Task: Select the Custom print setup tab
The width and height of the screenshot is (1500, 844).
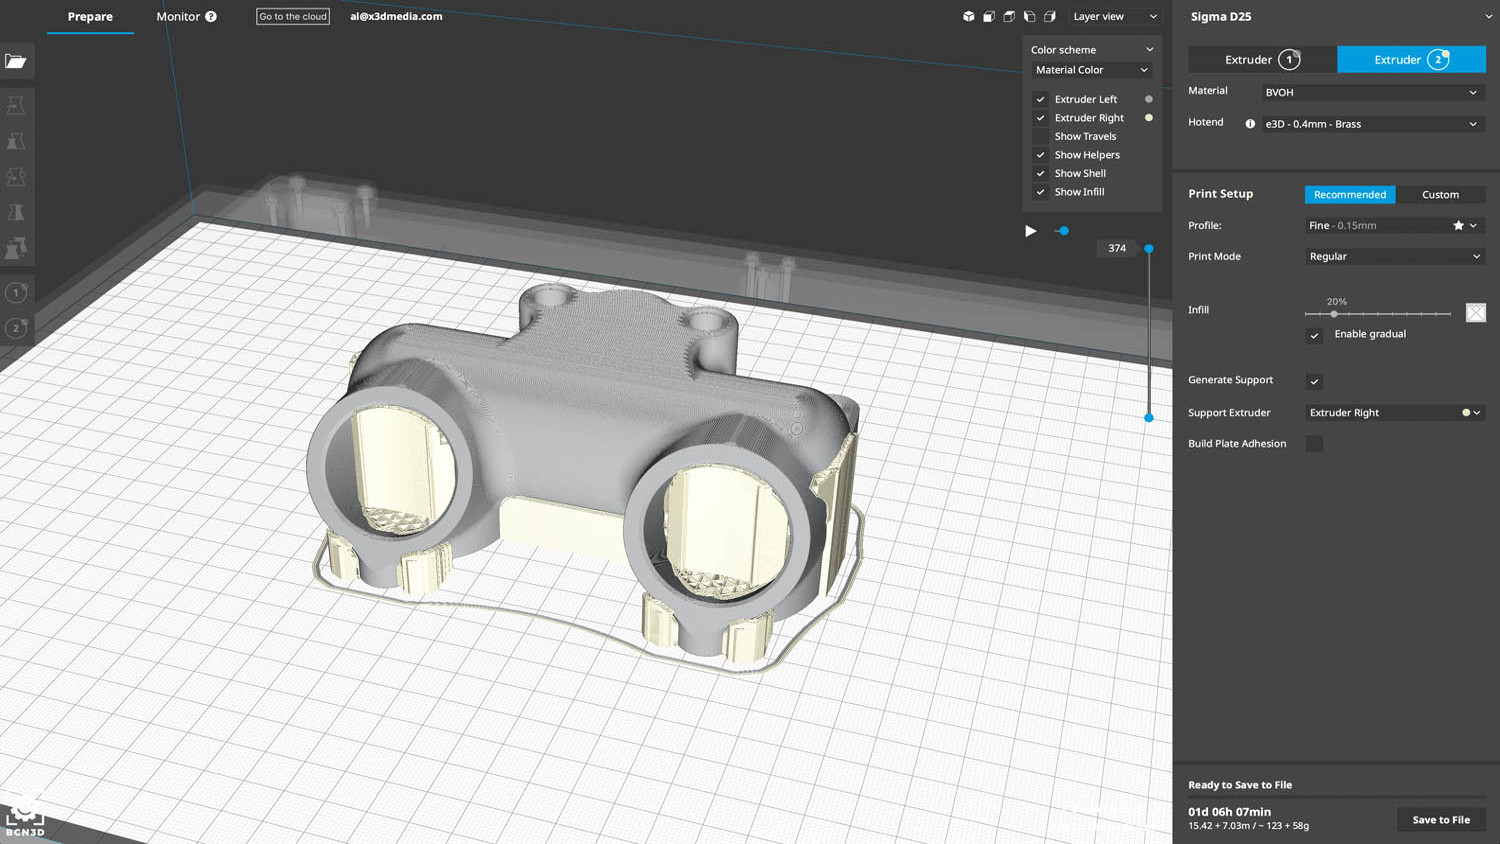Action: (x=1440, y=195)
